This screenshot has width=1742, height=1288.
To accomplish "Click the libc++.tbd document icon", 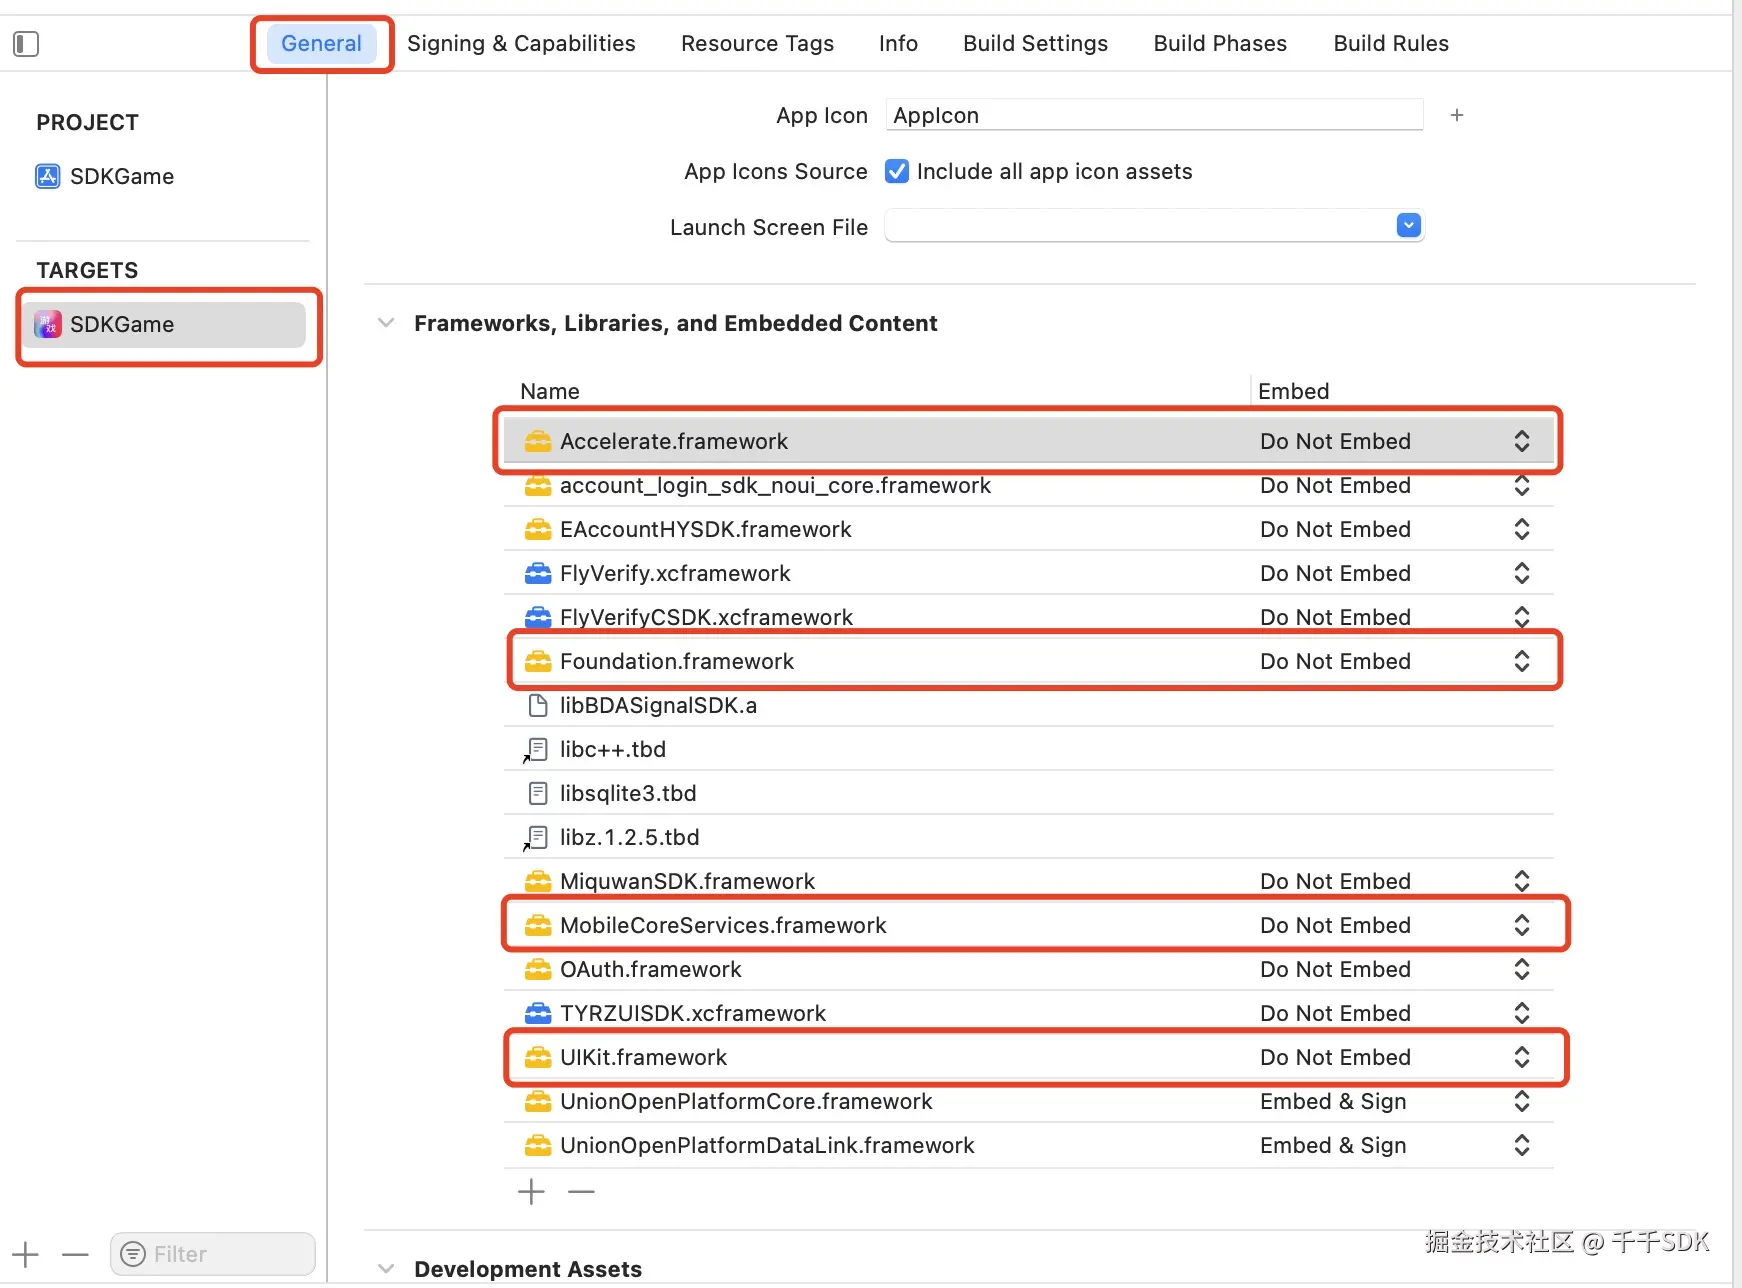I will click(x=537, y=750).
